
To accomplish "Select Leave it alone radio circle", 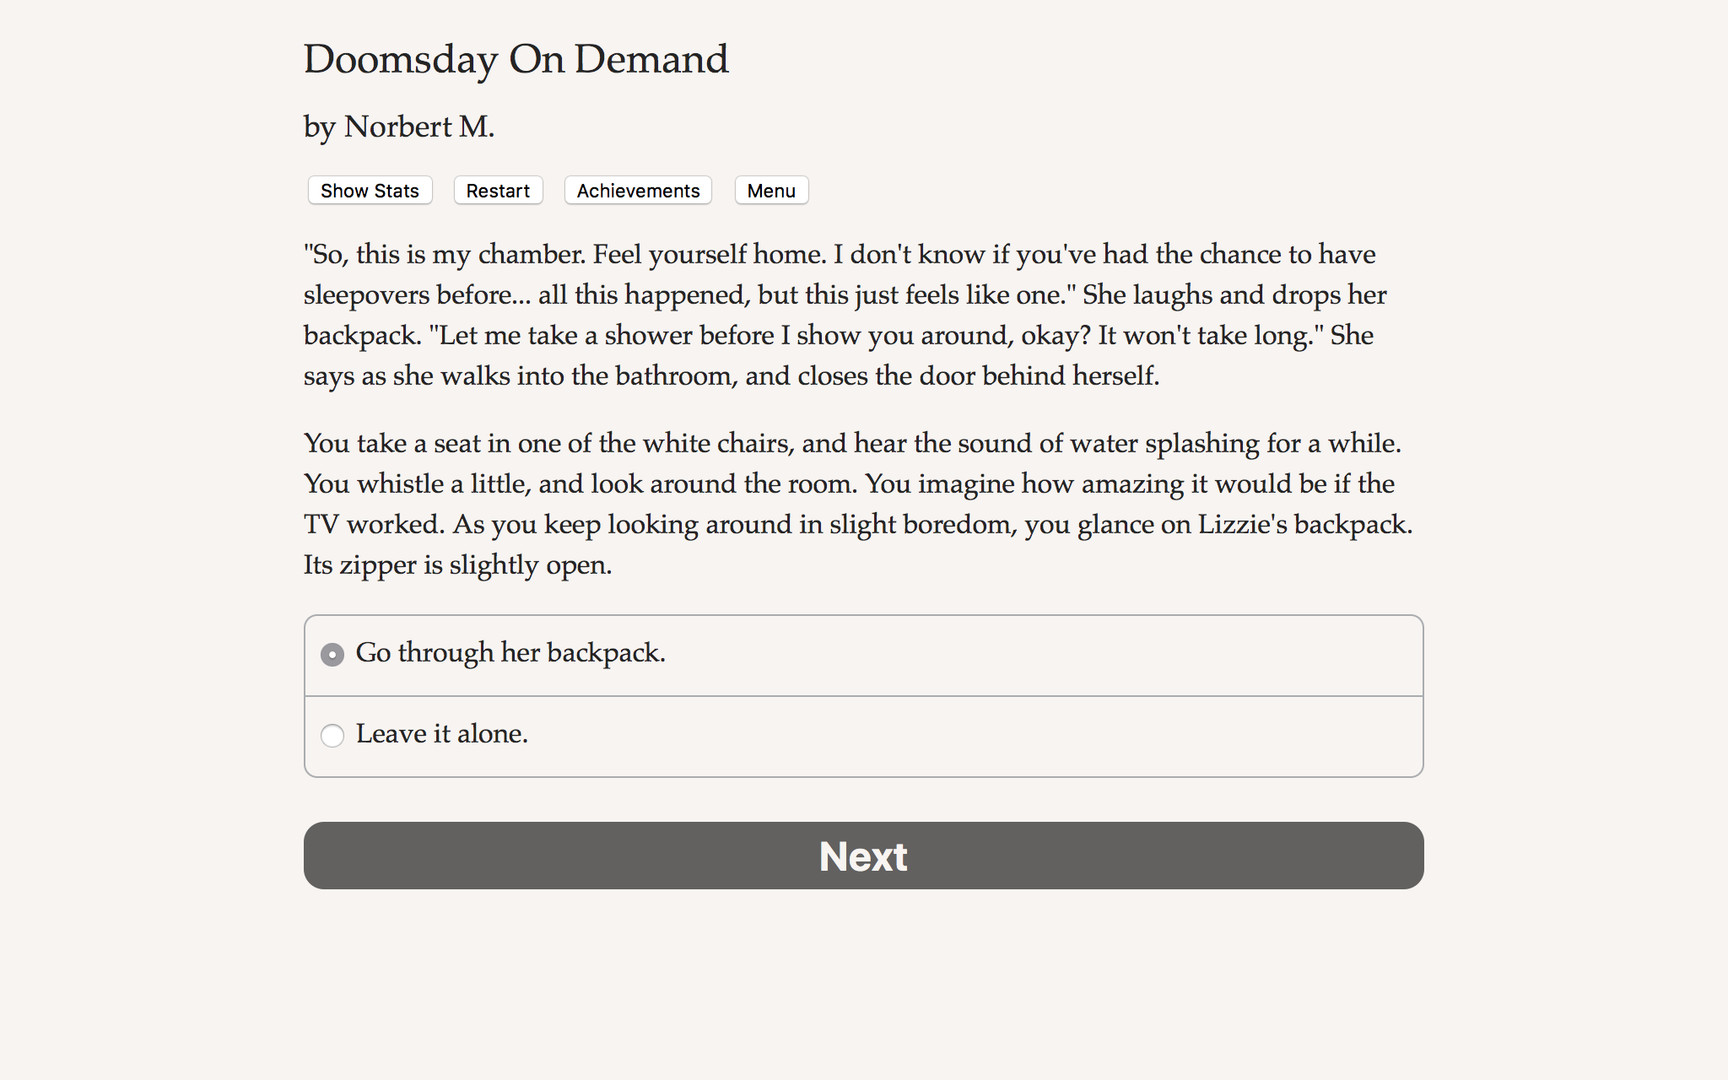I will (x=332, y=735).
